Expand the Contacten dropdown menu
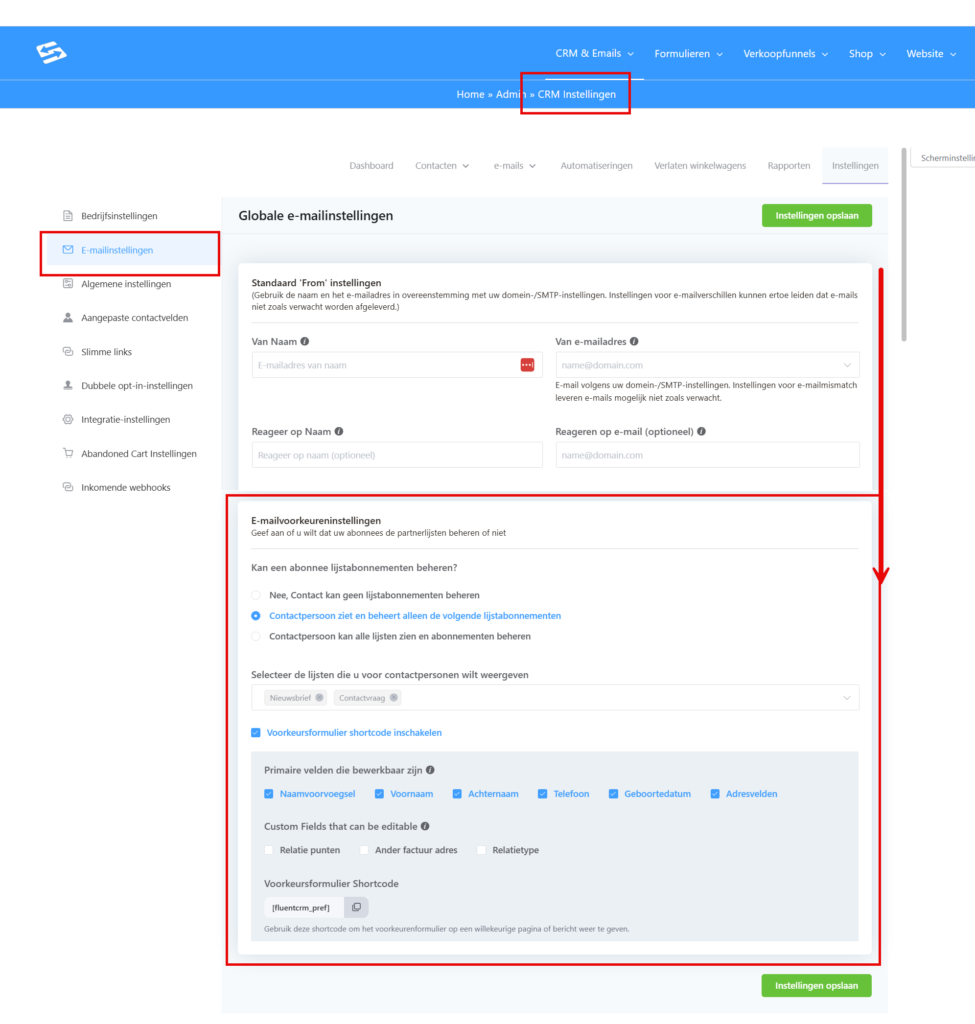This screenshot has width=975, height=1024. coord(442,166)
